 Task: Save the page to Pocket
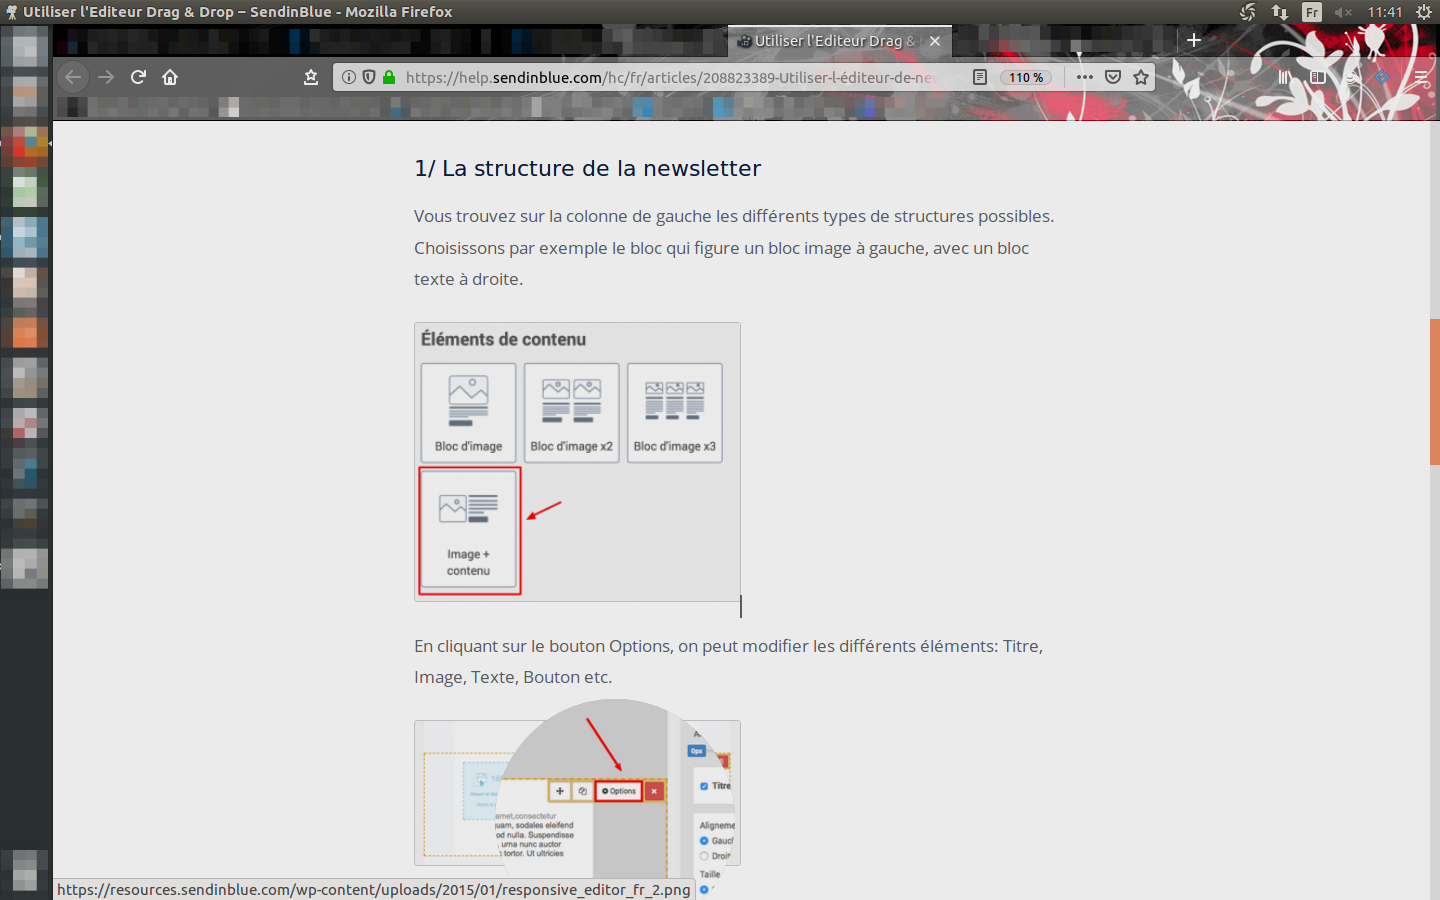point(1113,77)
